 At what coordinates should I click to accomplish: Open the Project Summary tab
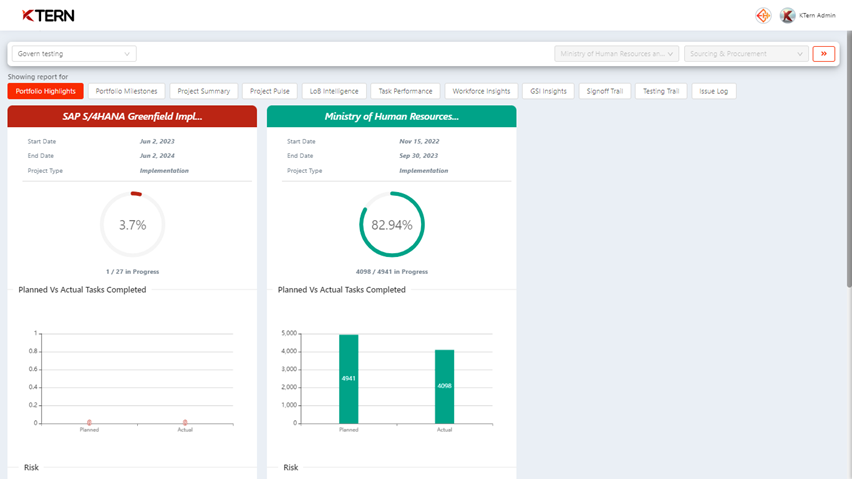tap(204, 91)
